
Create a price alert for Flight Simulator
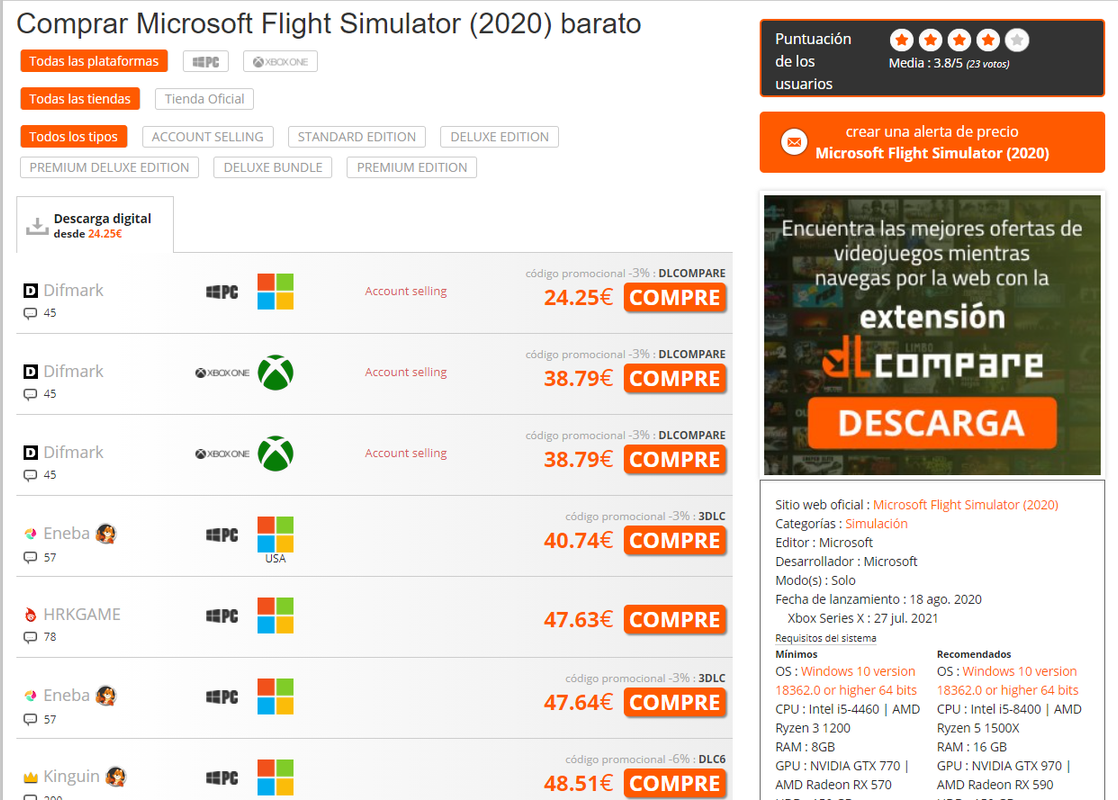tap(932, 143)
